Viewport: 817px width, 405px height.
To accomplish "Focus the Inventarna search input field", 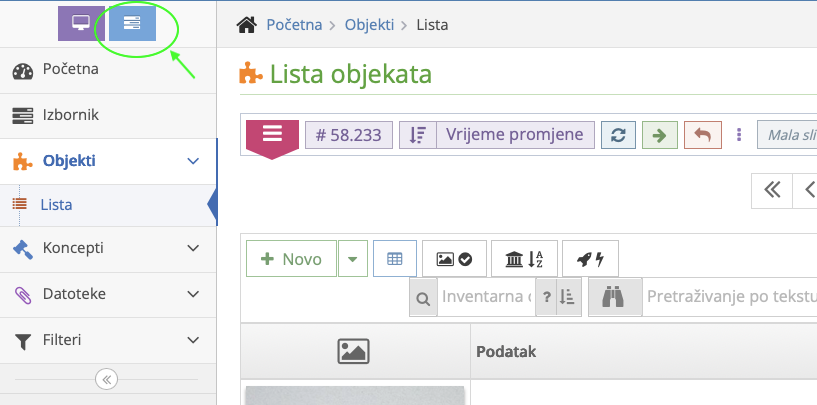I will [x=486, y=297].
